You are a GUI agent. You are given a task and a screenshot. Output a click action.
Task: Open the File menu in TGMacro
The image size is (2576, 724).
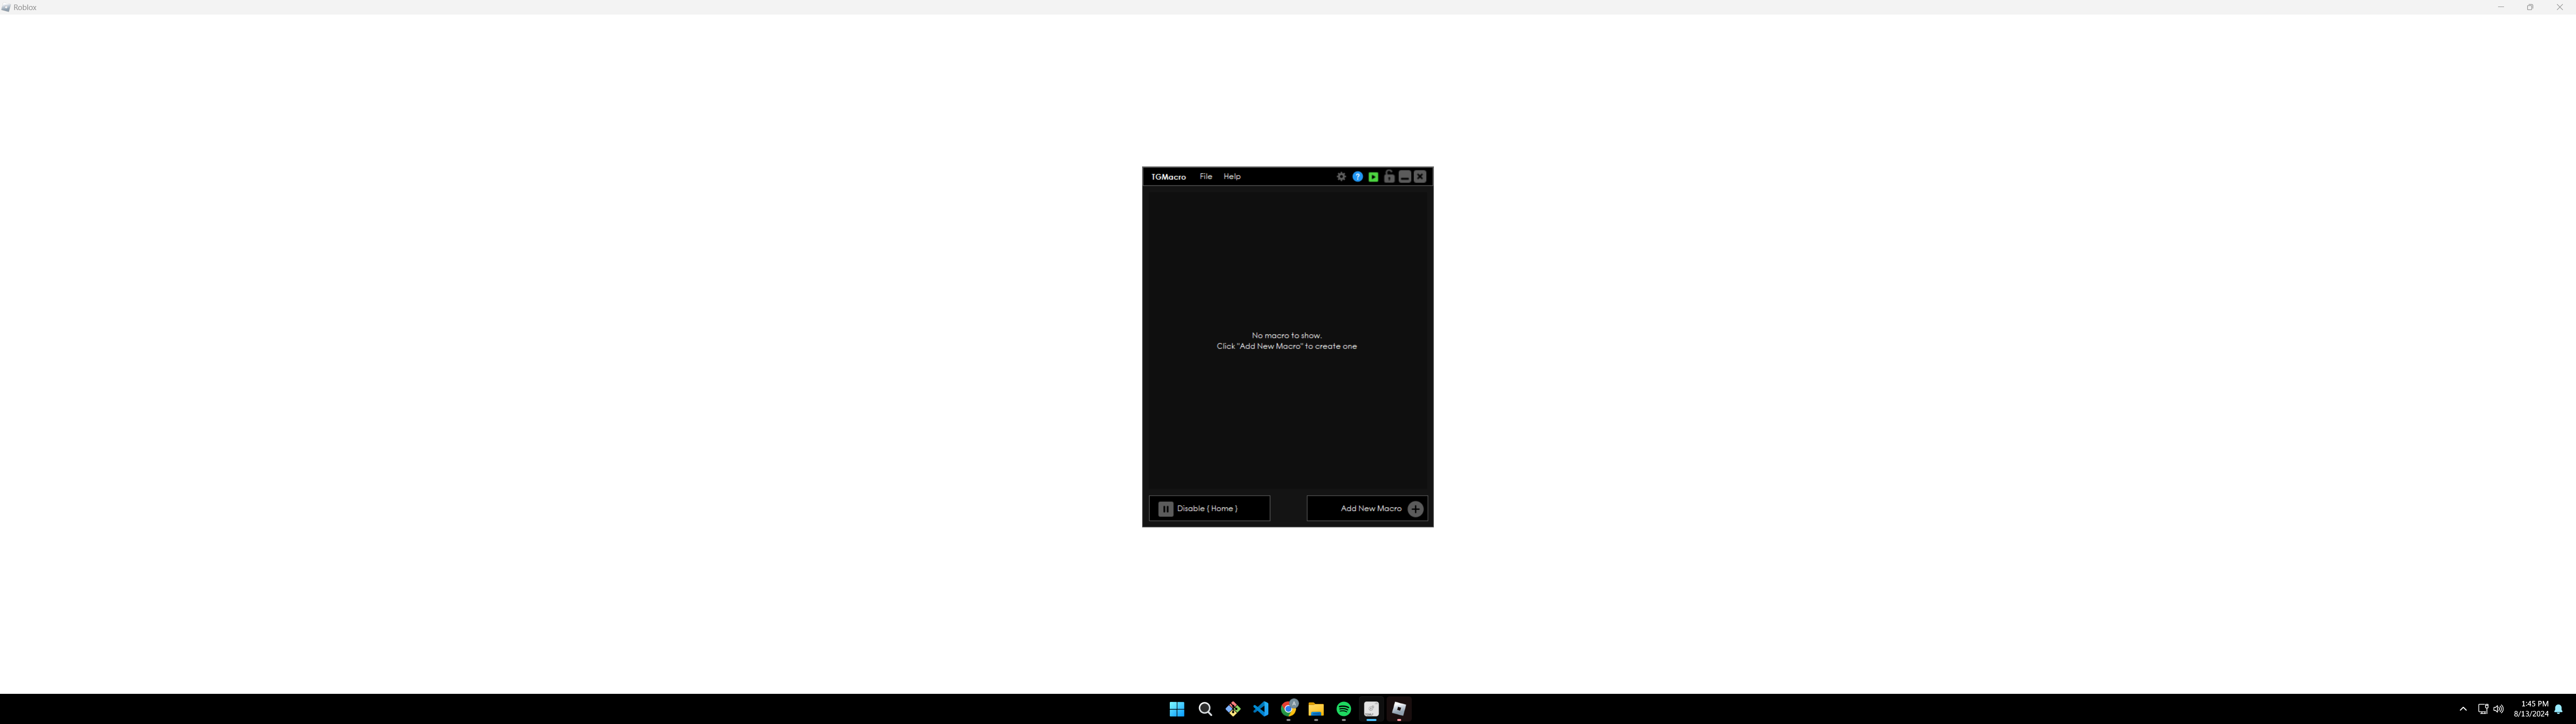click(1205, 177)
